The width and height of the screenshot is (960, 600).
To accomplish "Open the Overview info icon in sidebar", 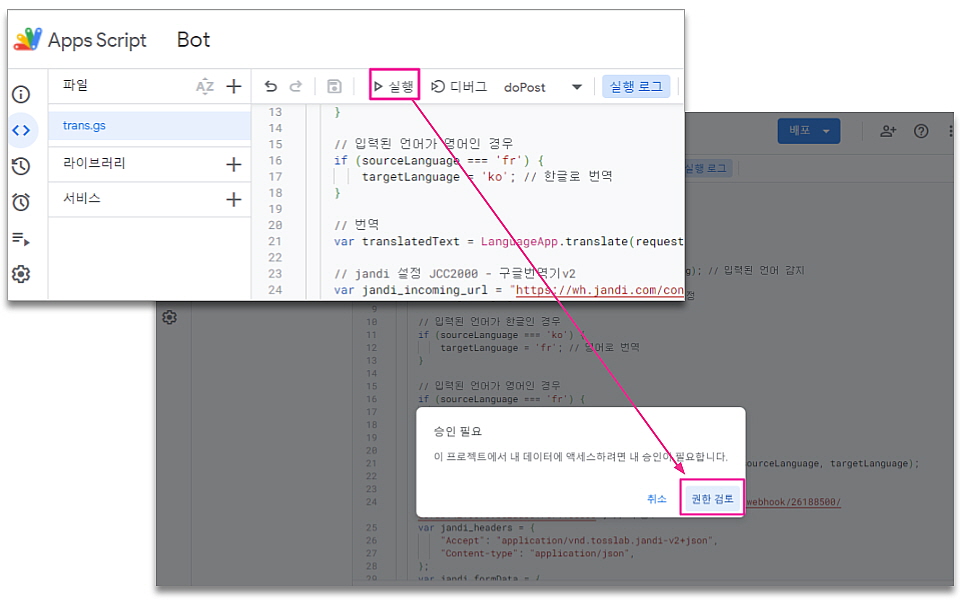I will point(21,95).
